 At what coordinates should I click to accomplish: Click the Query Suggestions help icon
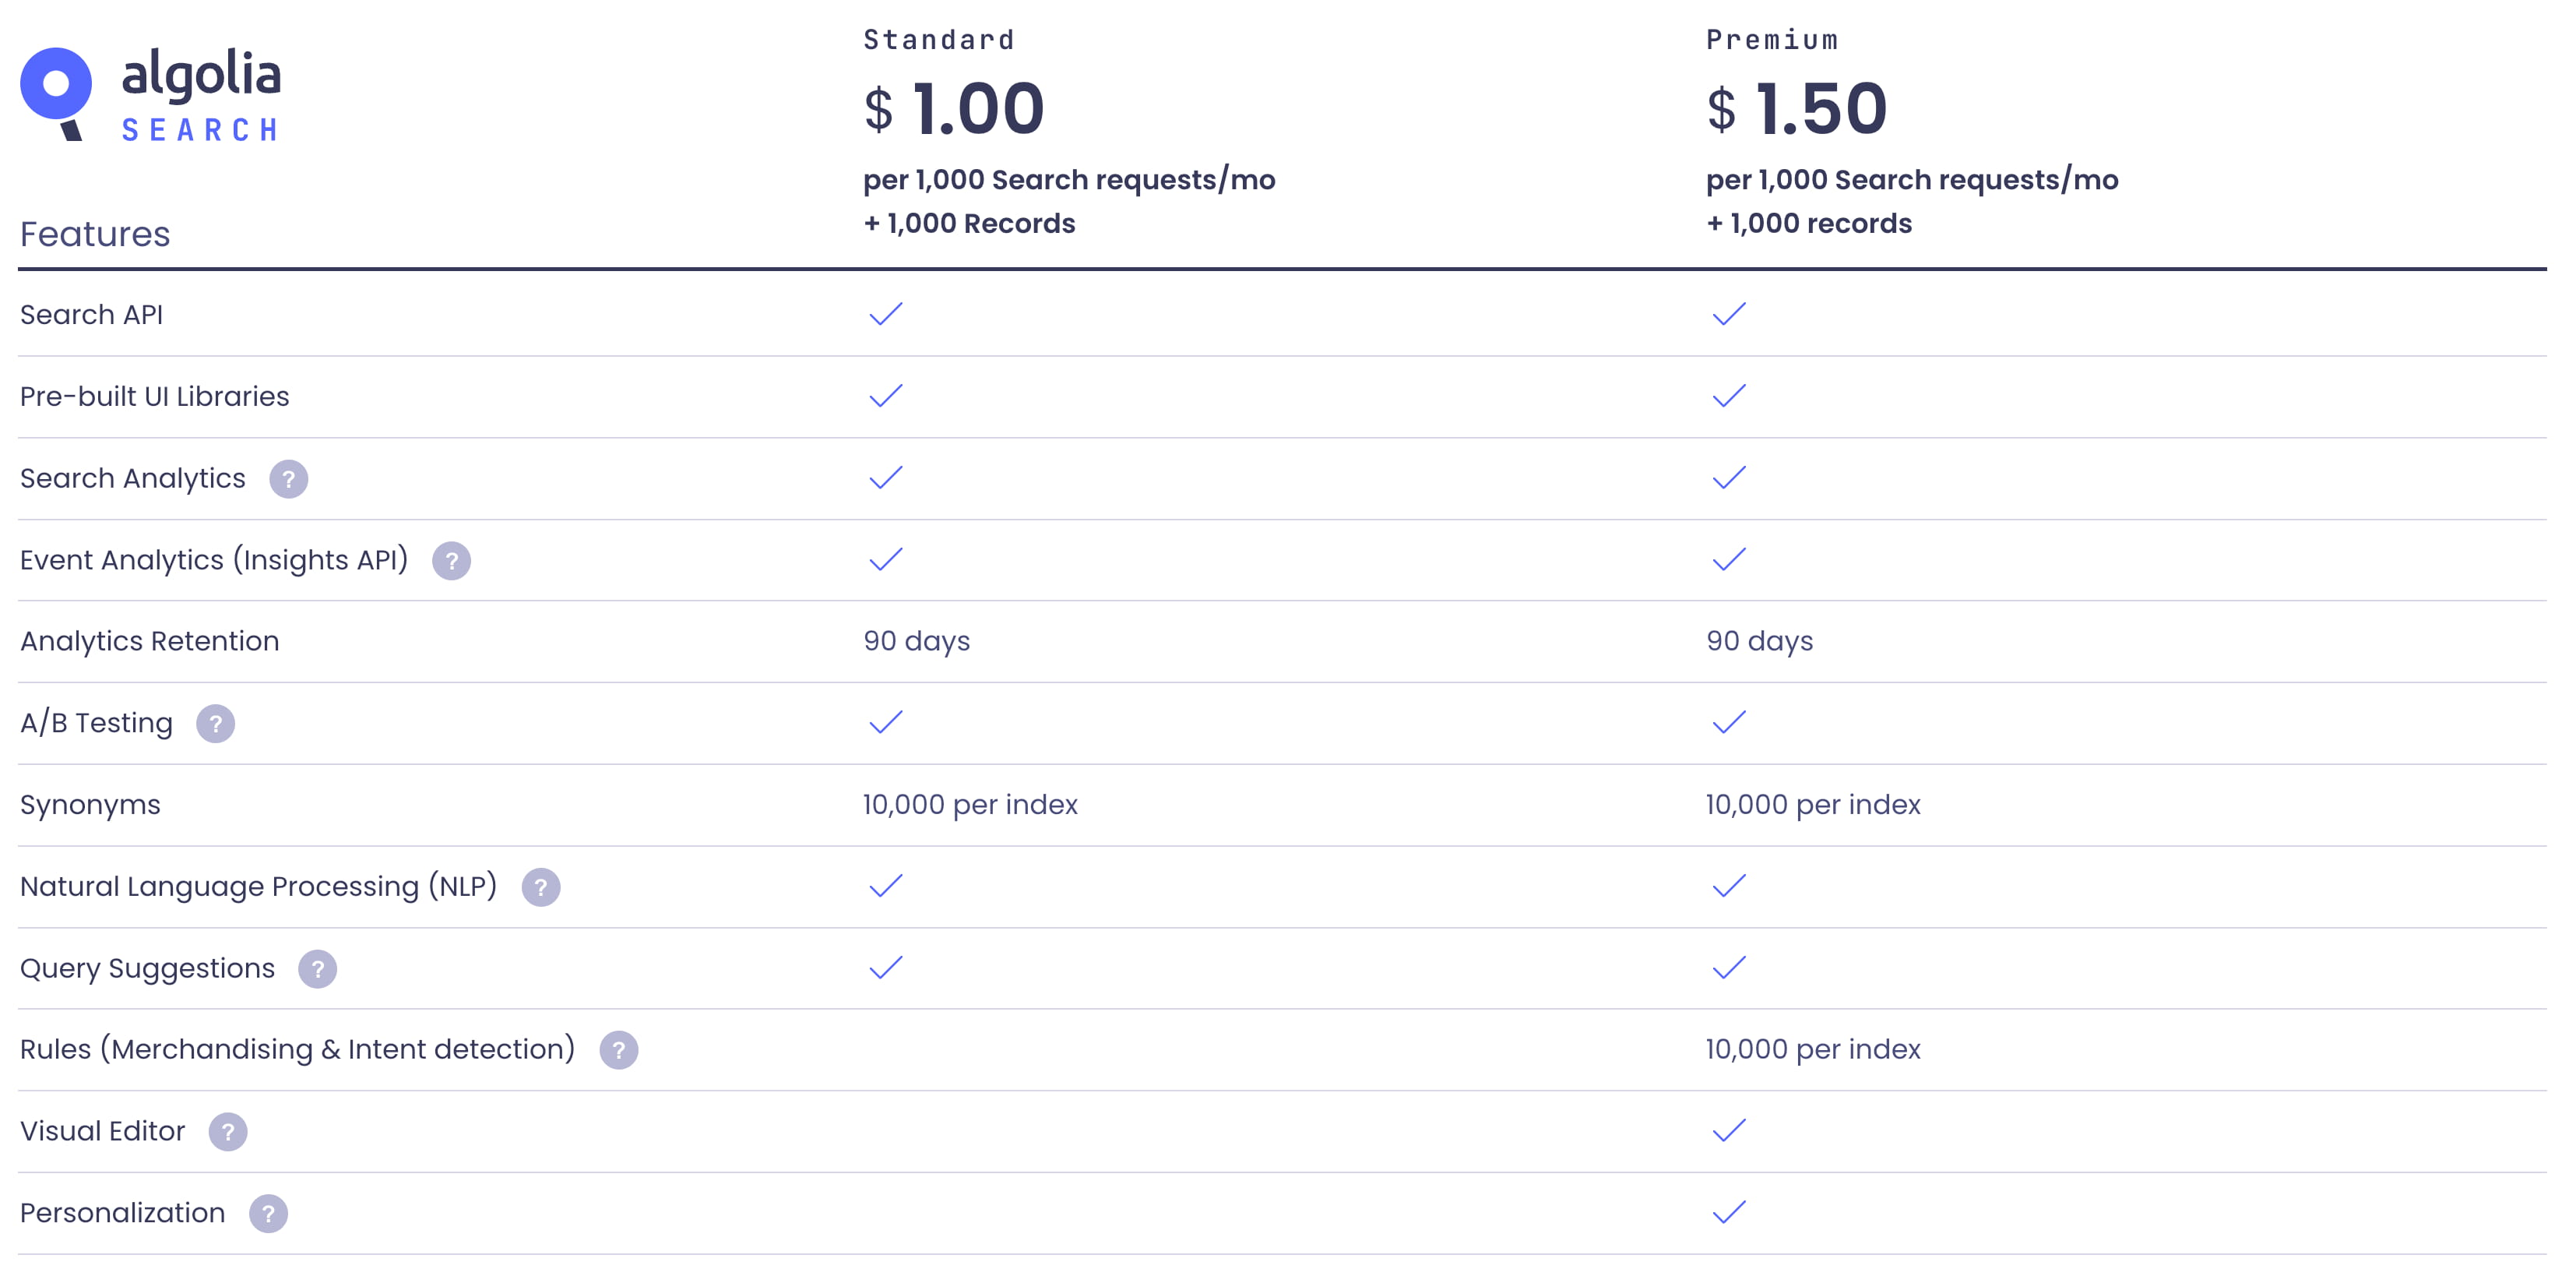coord(317,969)
